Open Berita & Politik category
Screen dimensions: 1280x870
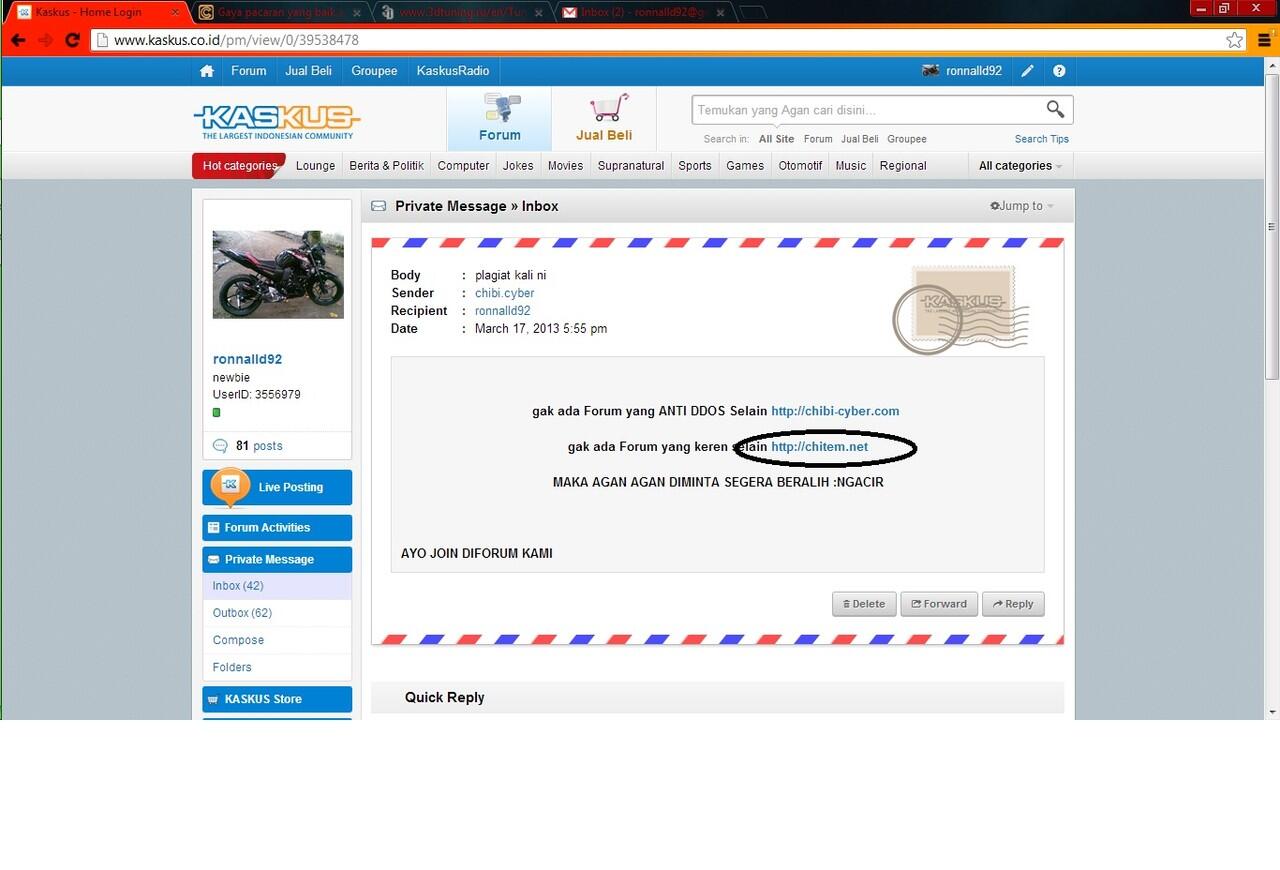(x=386, y=166)
